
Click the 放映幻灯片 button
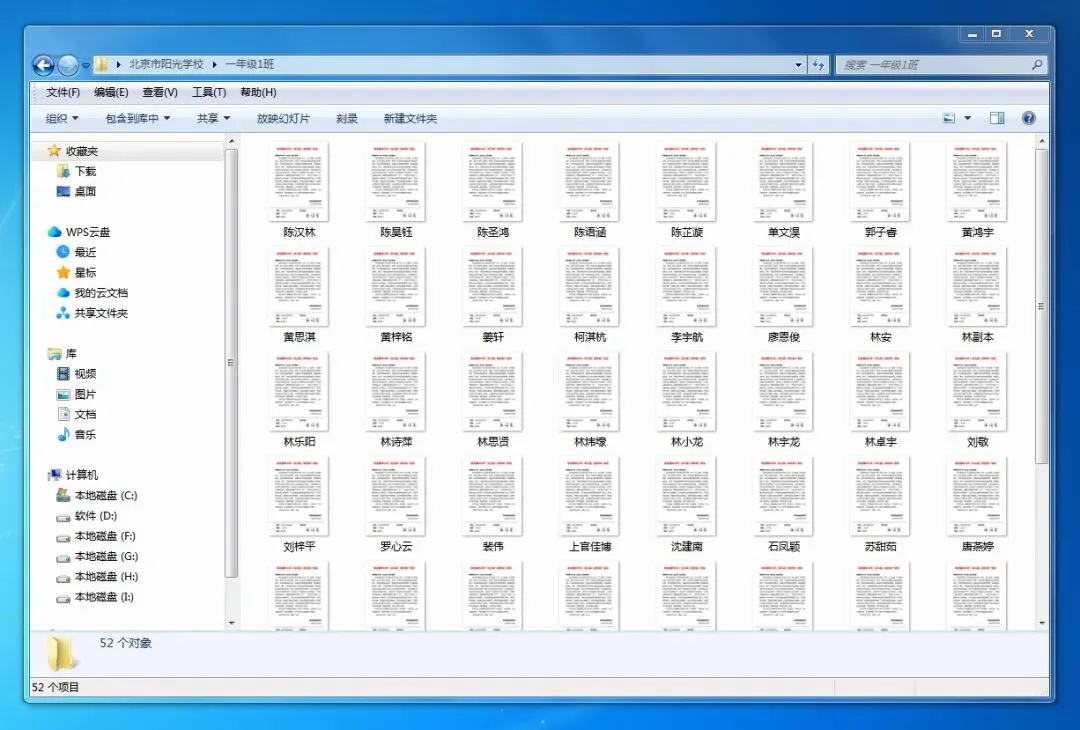(x=283, y=118)
